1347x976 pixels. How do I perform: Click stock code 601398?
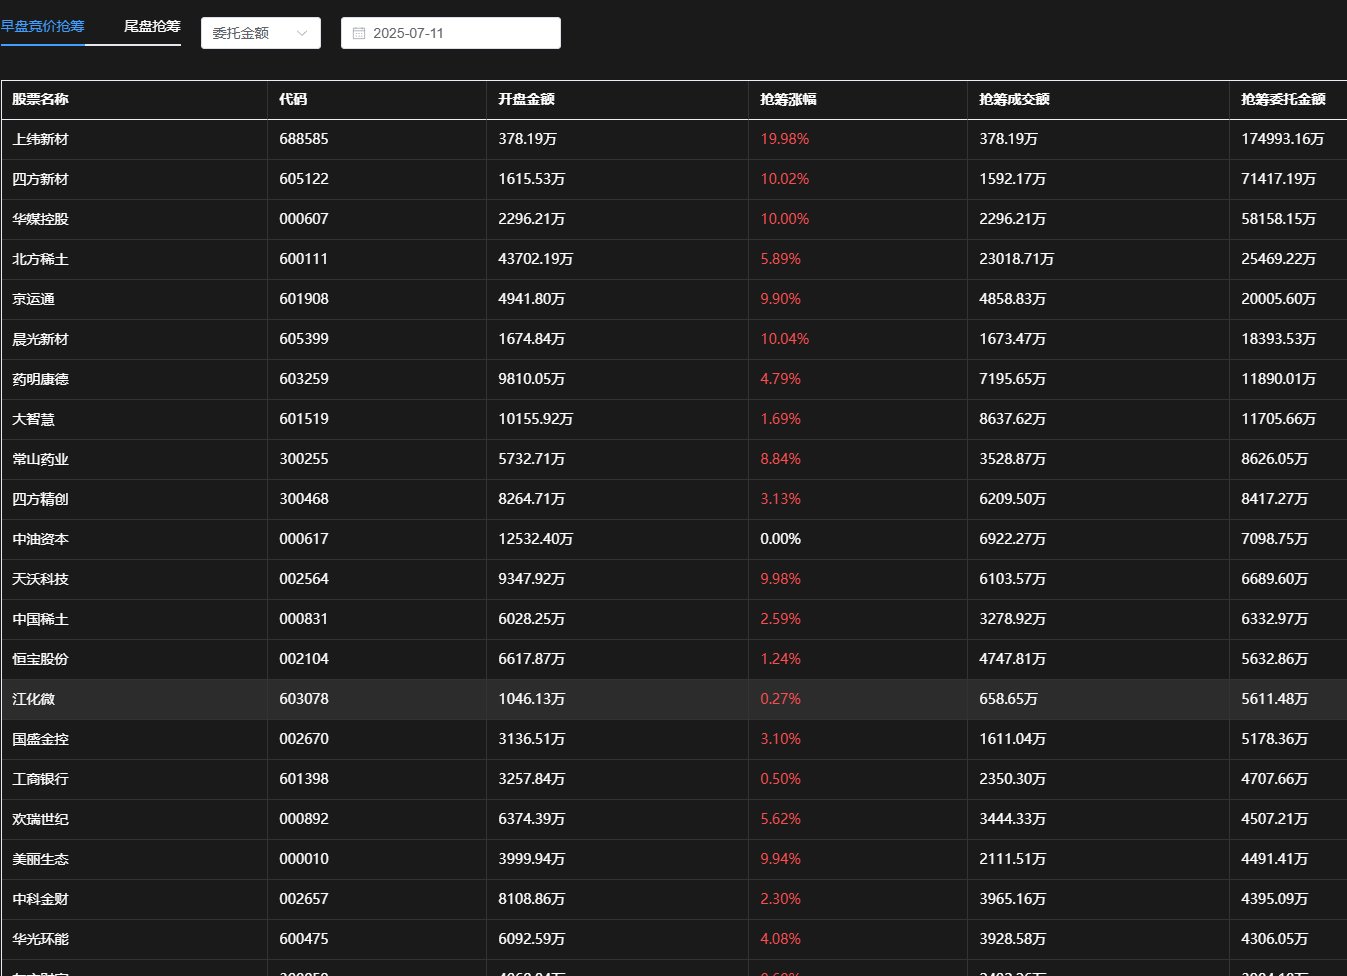(x=304, y=779)
